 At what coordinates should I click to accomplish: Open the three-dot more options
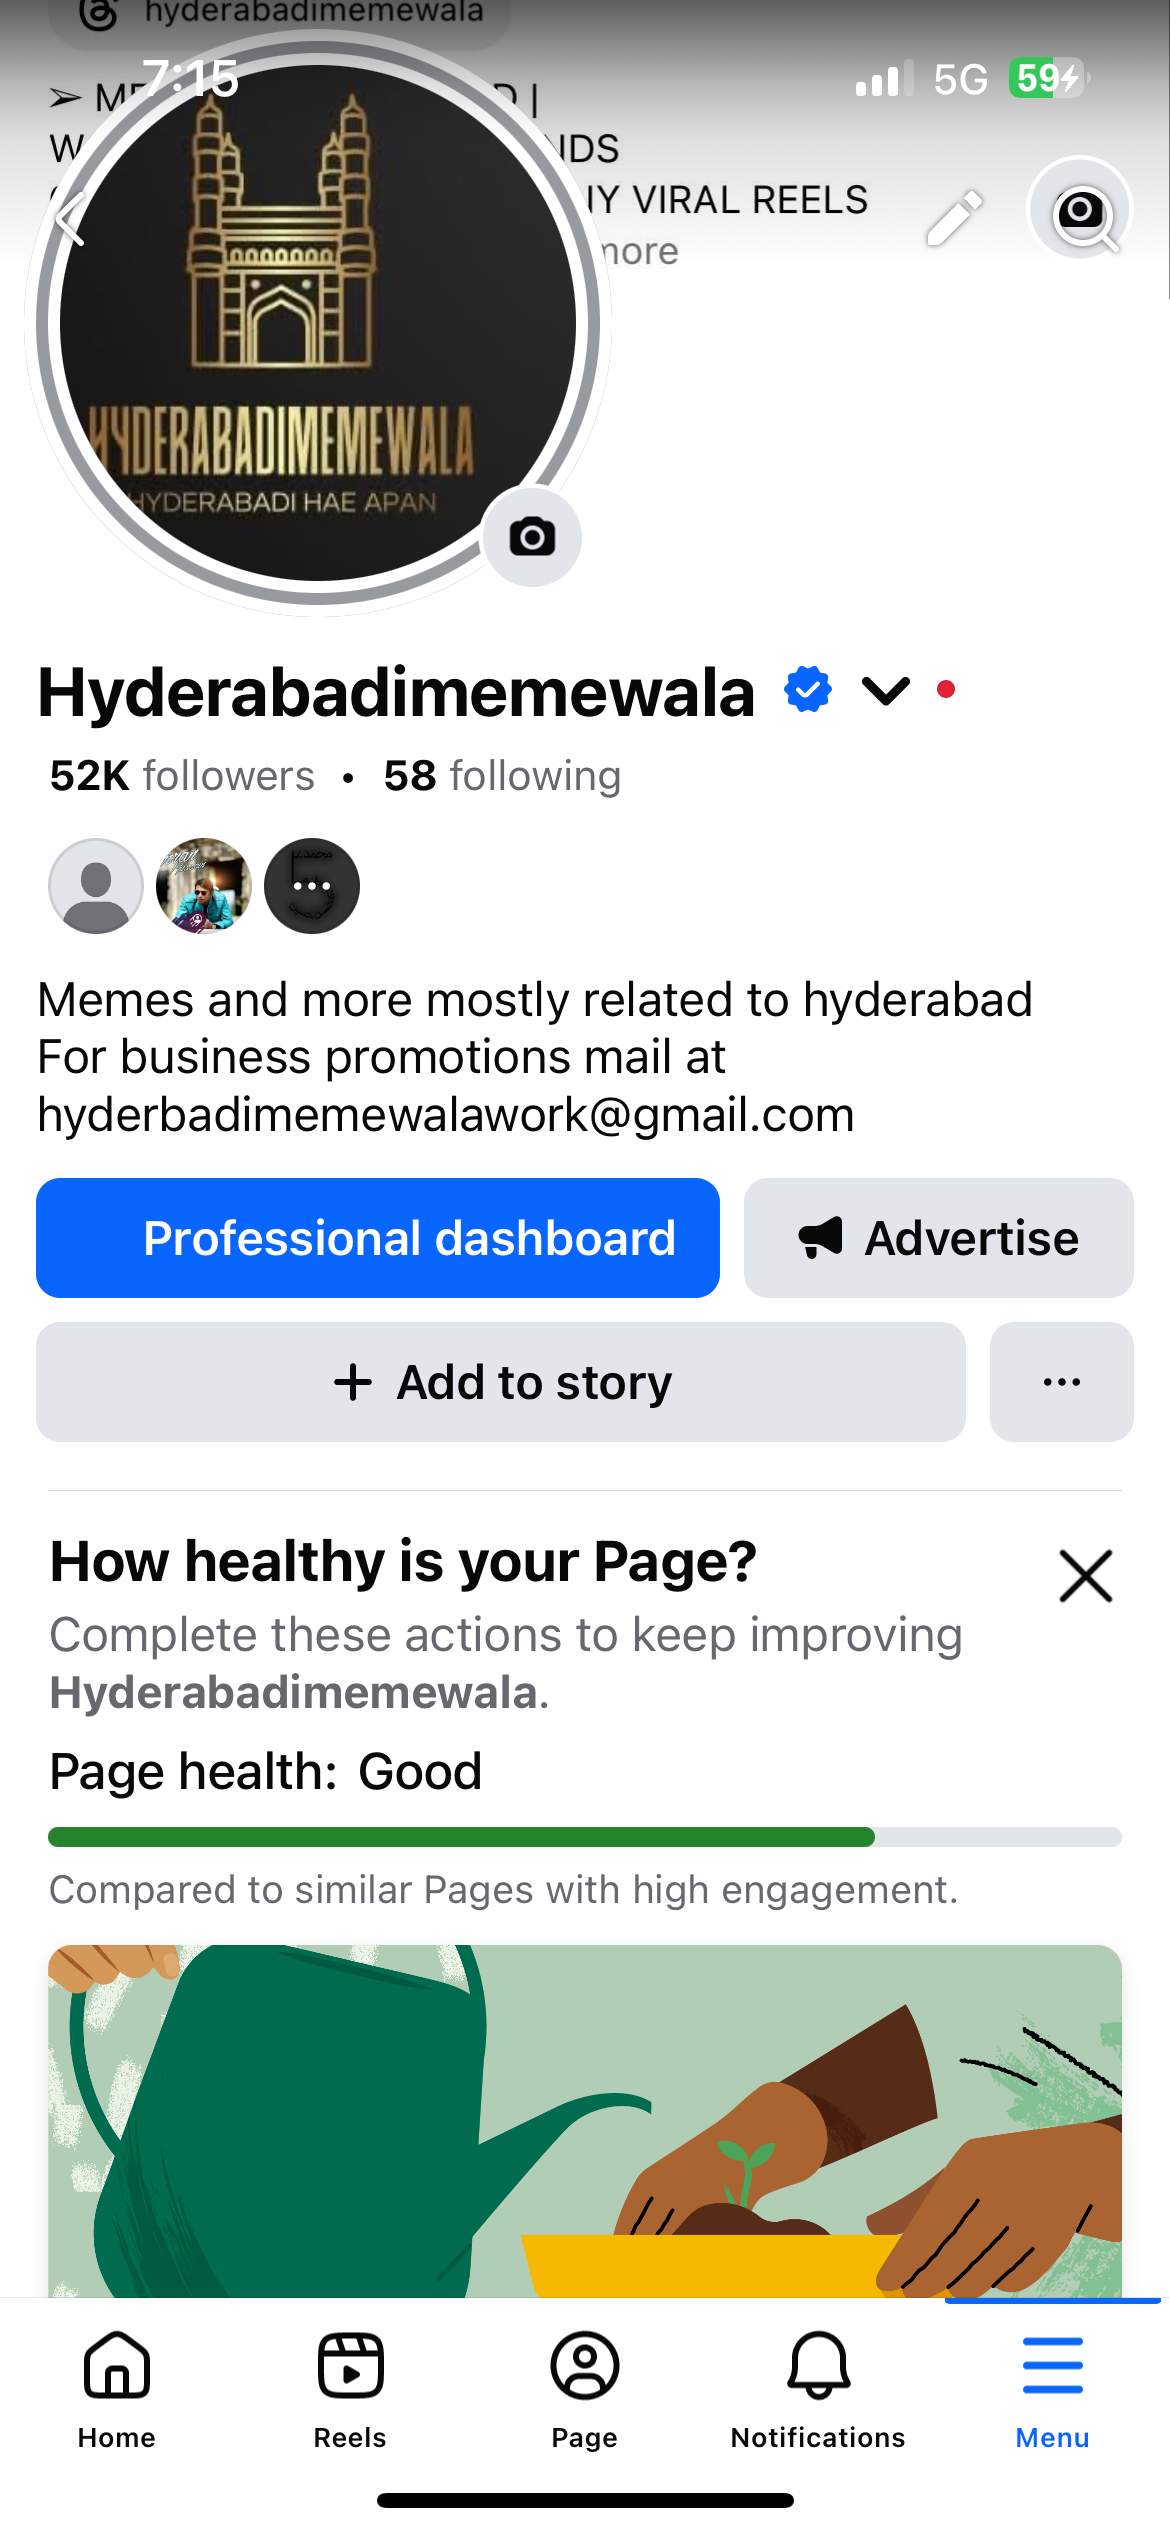coord(1061,1382)
